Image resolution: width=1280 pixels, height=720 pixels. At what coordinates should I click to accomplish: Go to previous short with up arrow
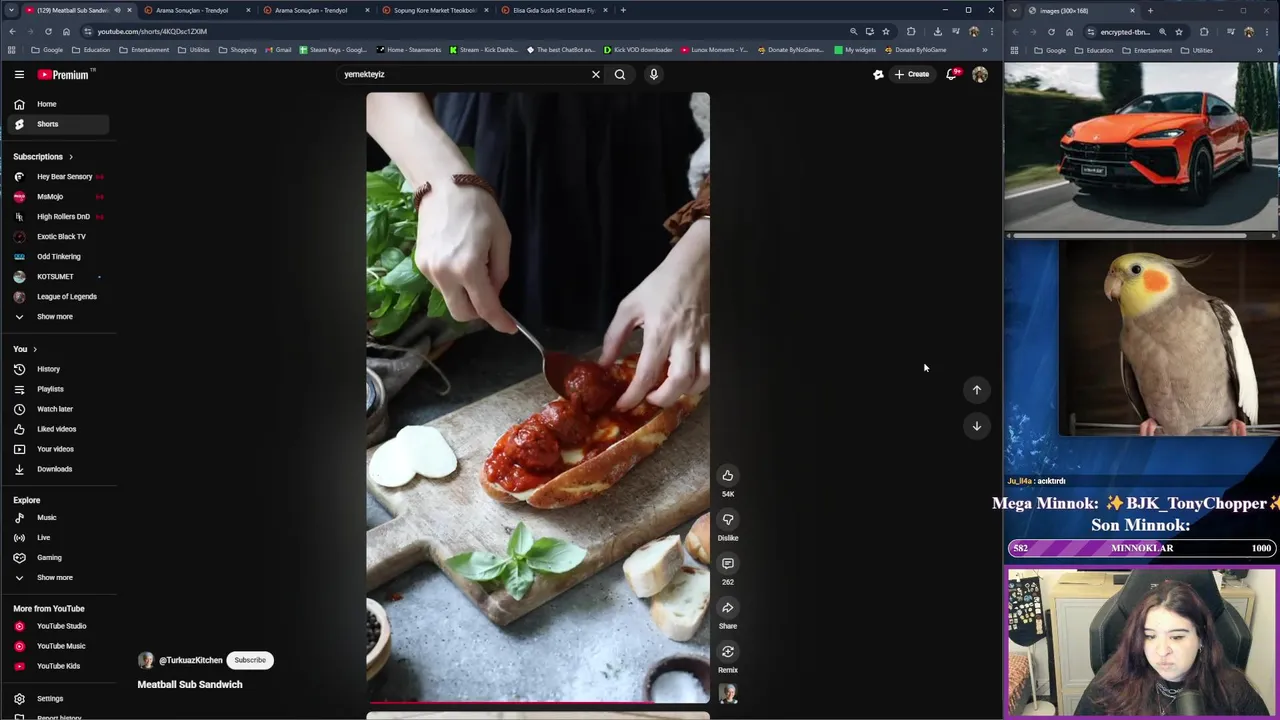(977, 390)
